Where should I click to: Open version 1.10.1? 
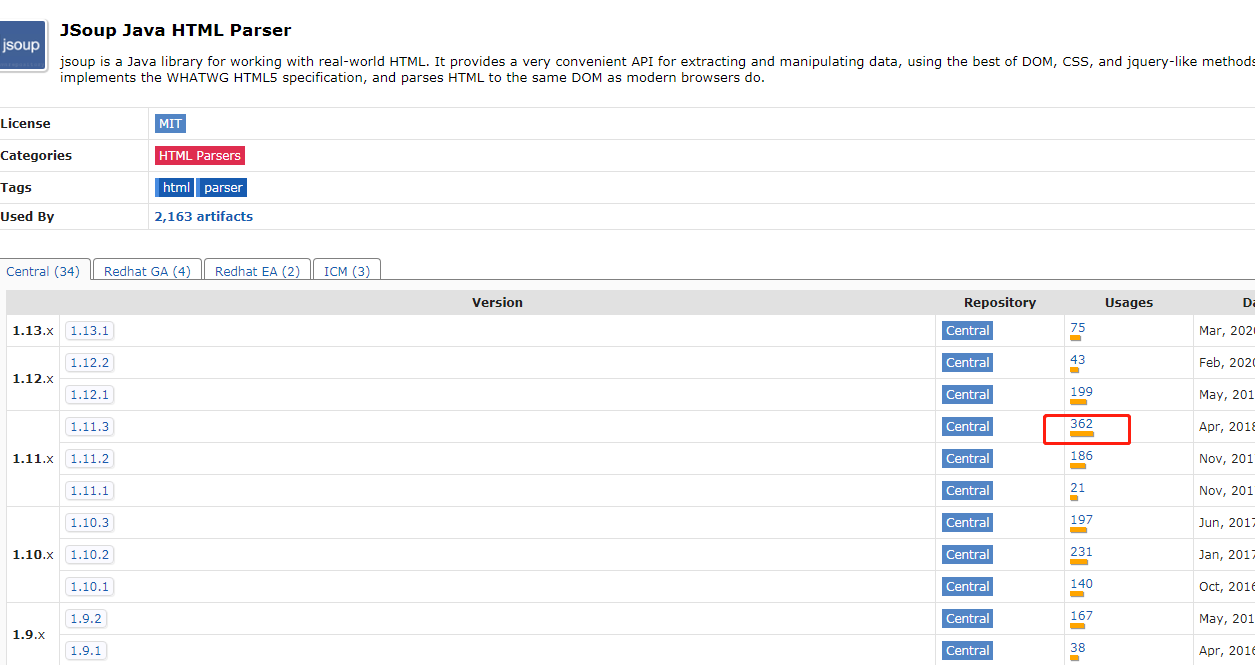(90, 587)
